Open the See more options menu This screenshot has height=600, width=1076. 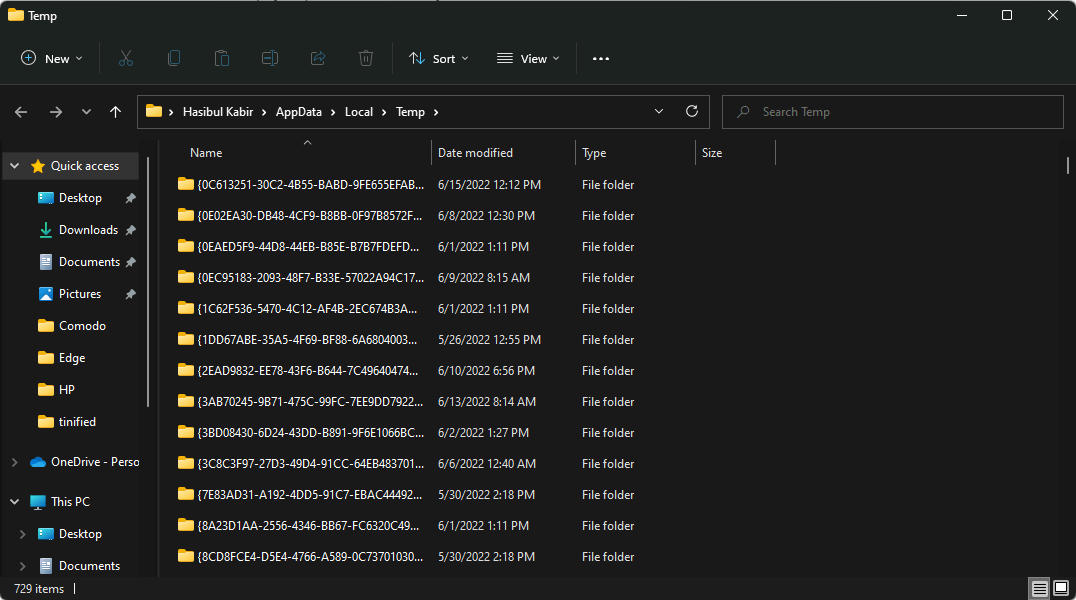tap(600, 59)
